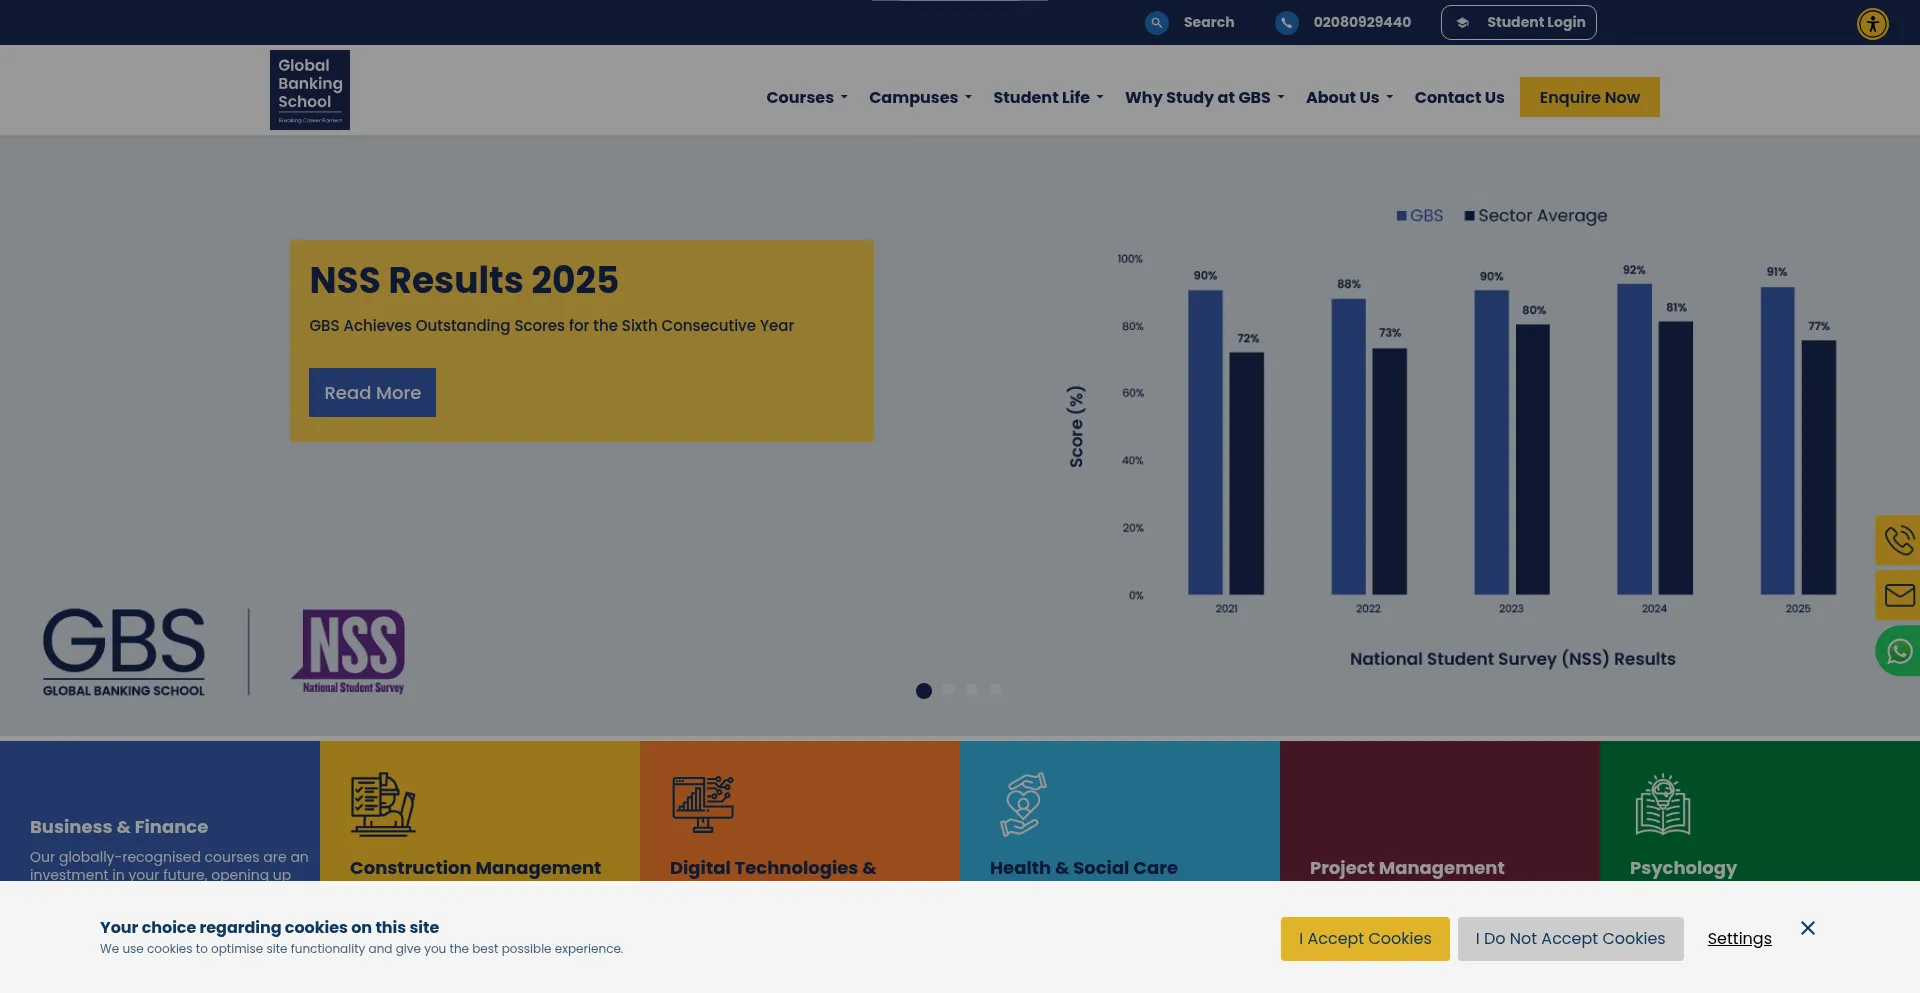Click the Digital Technologies chart icon

click(703, 804)
